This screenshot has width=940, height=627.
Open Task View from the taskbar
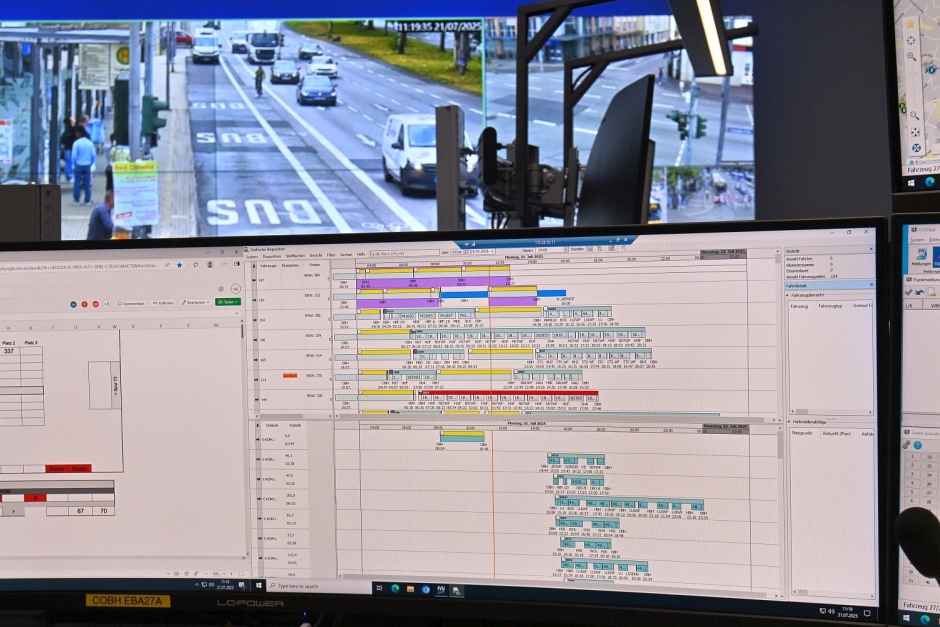tap(379, 588)
